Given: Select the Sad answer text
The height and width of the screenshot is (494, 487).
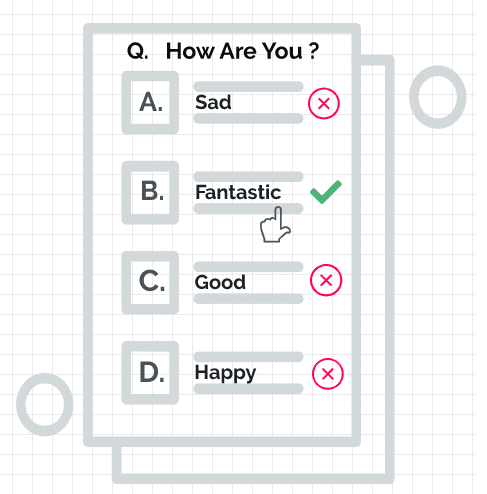Looking at the screenshot, I should pos(213,102).
